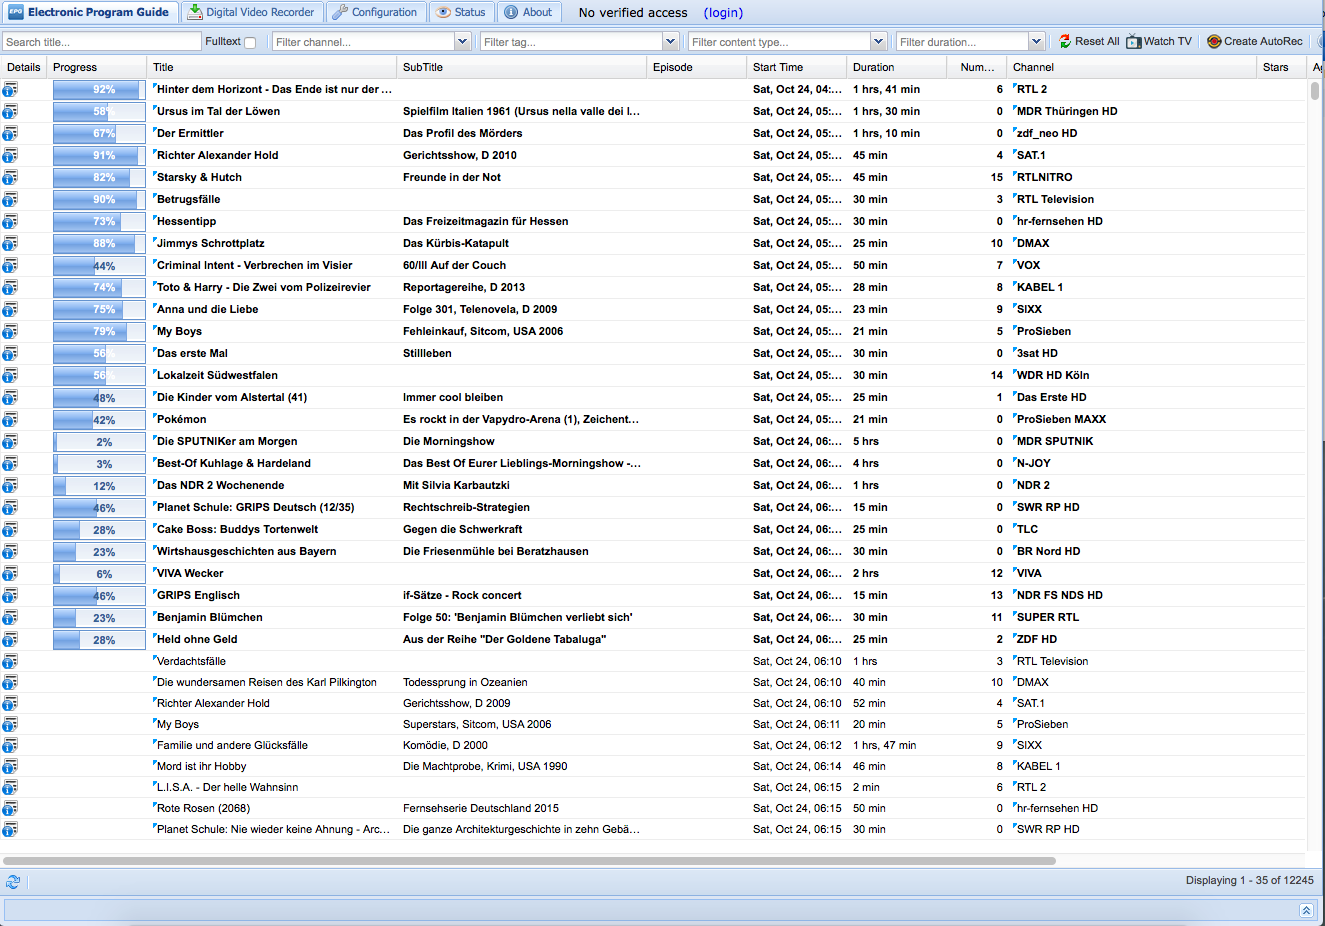Click Reset All filters button
Screen dimensions: 1325x926
pos(1089,42)
